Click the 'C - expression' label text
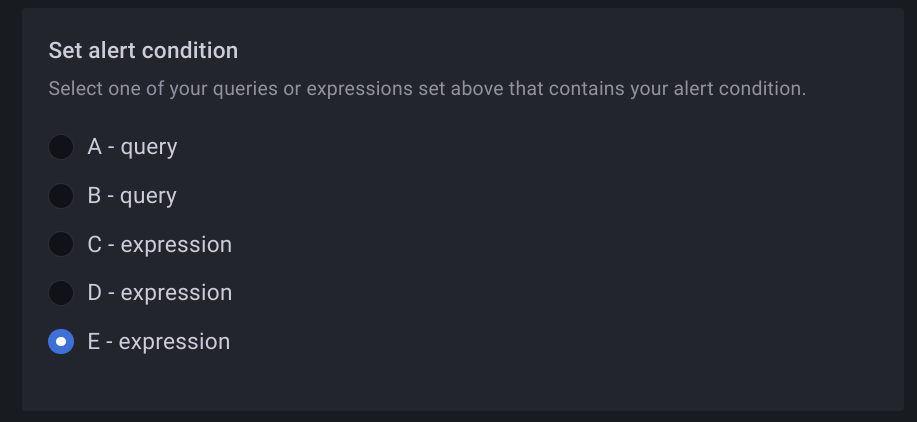Image resolution: width=917 pixels, height=422 pixels. pos(159,244)
